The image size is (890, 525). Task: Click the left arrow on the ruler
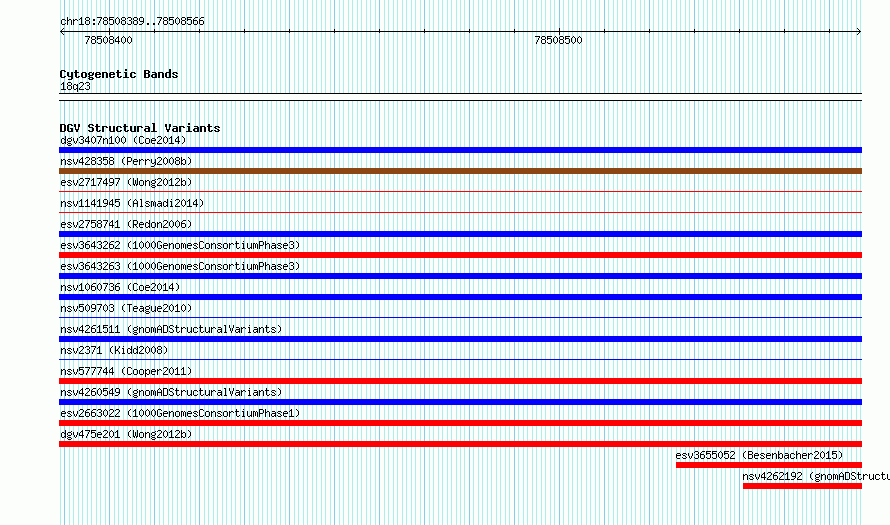(62, 32)
